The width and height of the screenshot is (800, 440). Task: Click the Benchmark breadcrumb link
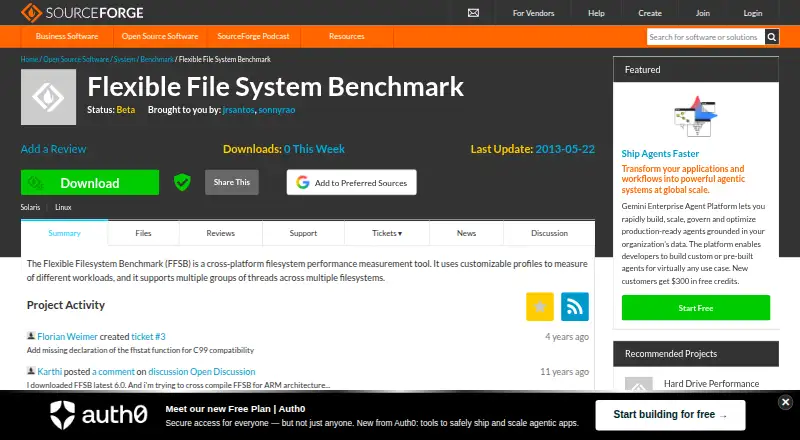[157, 59]
